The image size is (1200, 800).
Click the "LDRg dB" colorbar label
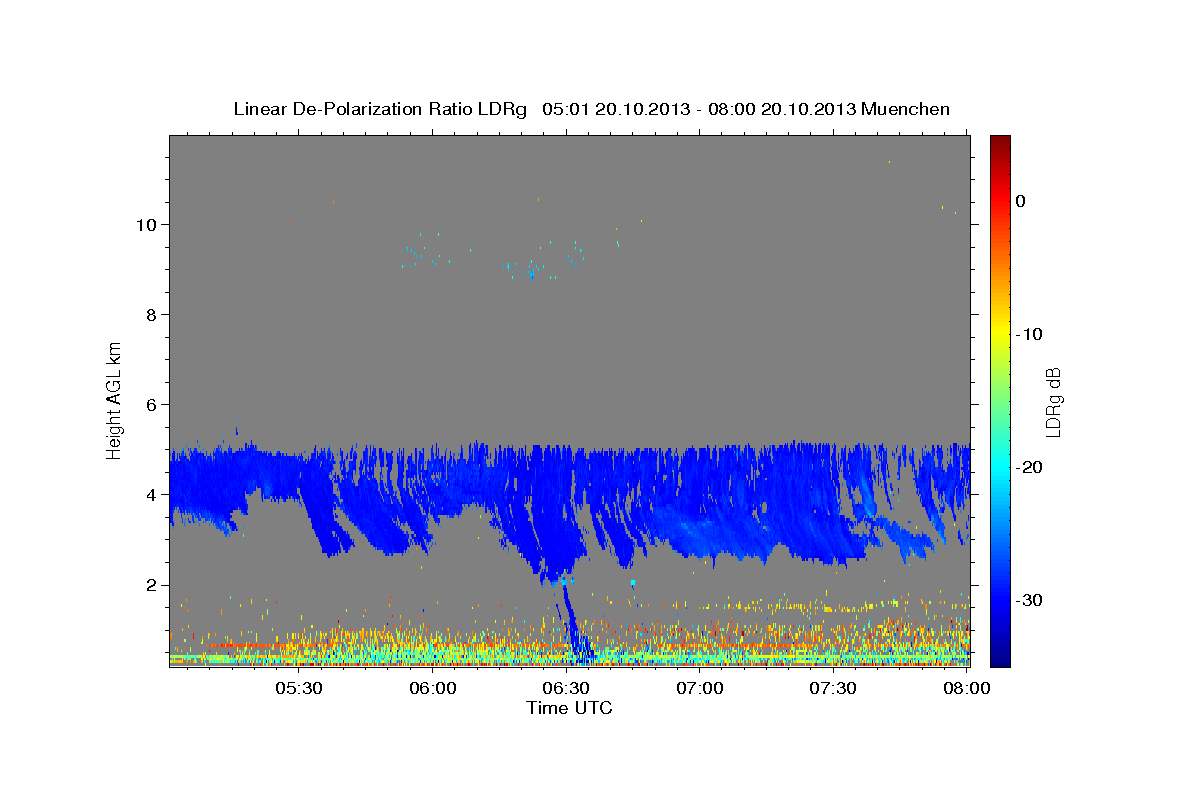pyautogui.click(x=1053, y=402)
